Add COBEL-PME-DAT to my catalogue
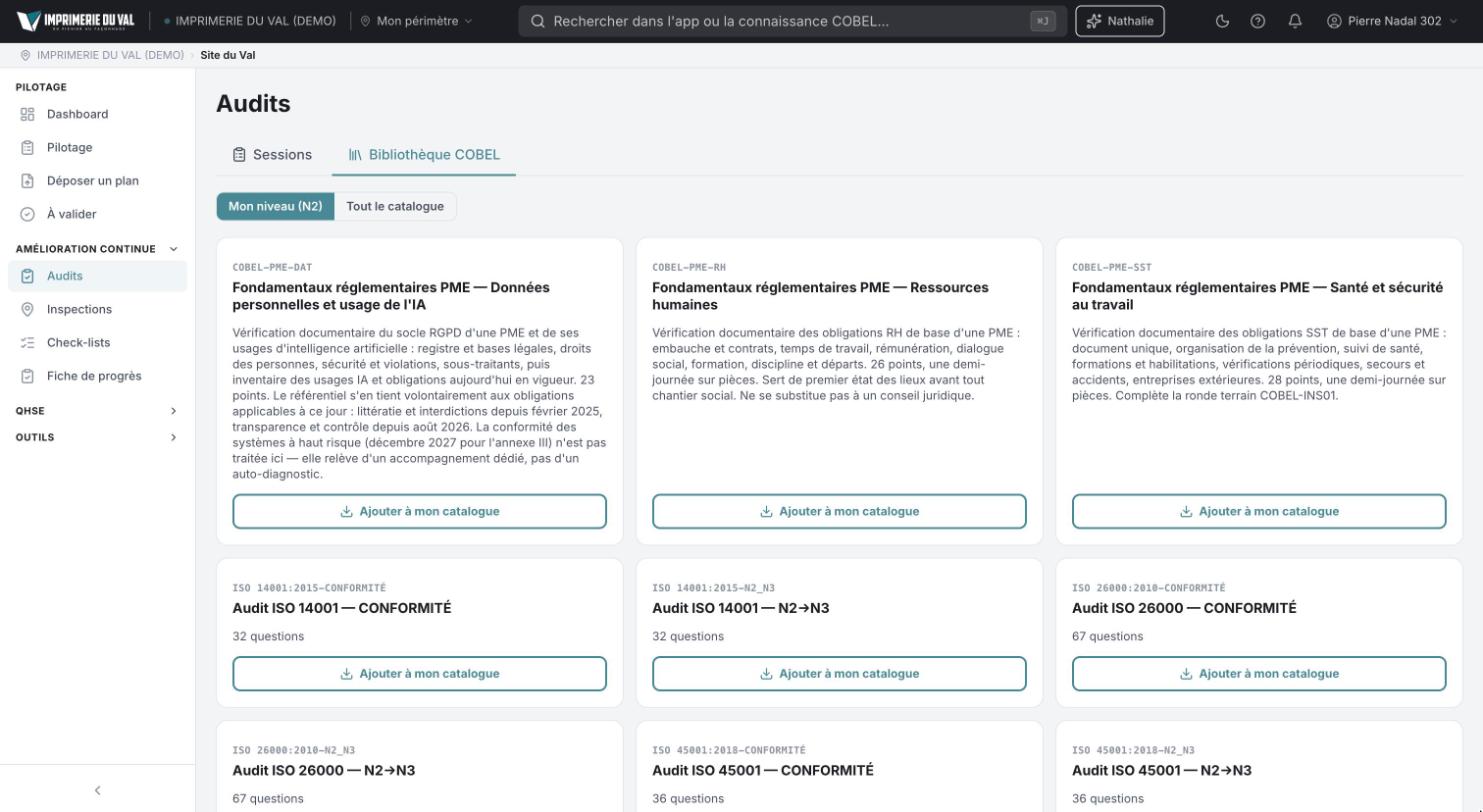Screen dimensions: 1483x812 tap(420, 511)
